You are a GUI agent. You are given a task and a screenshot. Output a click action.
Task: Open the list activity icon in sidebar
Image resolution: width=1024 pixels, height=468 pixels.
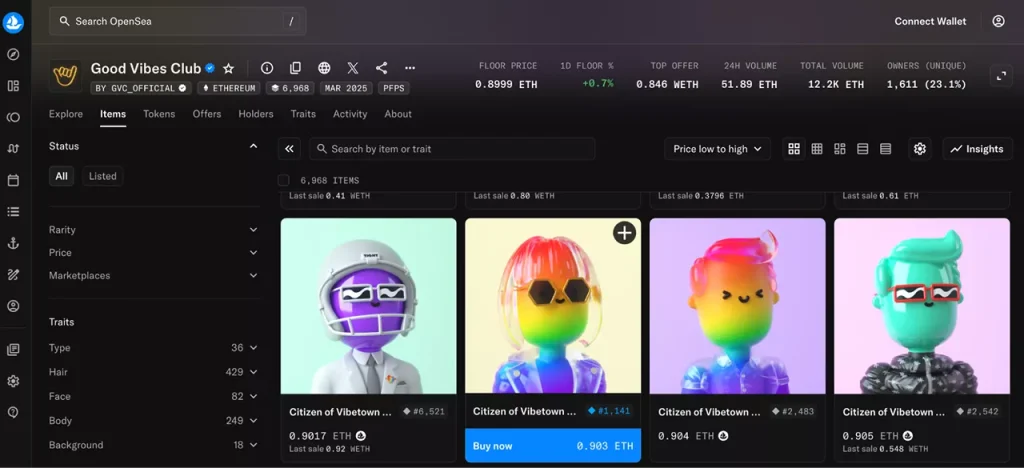click(x=13, y=211)
